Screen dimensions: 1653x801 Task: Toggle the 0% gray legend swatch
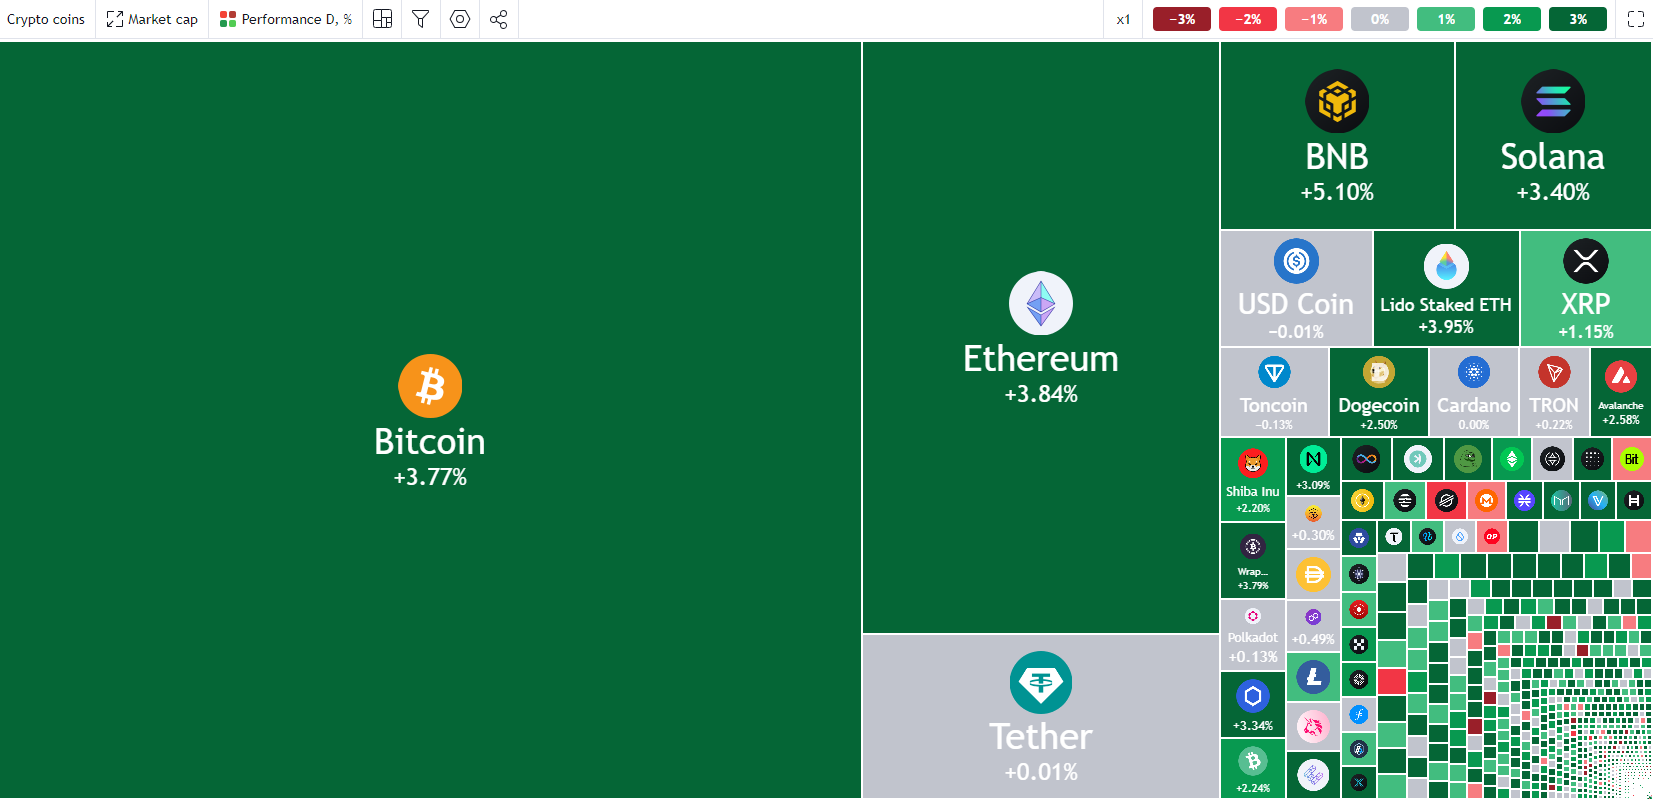(1380, 19)
